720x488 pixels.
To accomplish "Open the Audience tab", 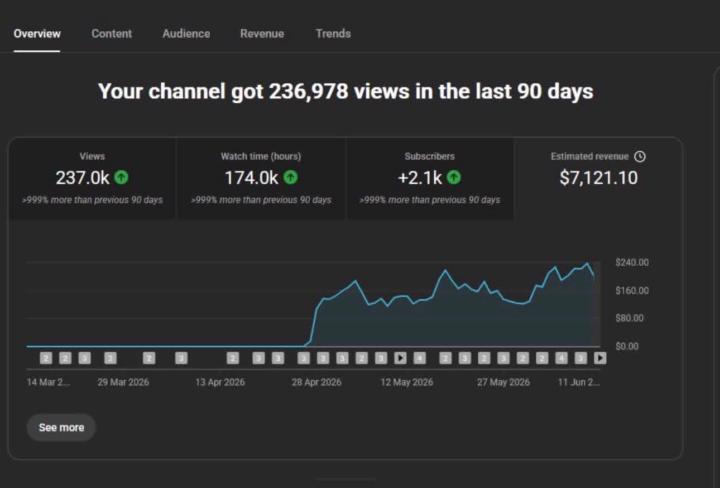I will tap(186, 34).
